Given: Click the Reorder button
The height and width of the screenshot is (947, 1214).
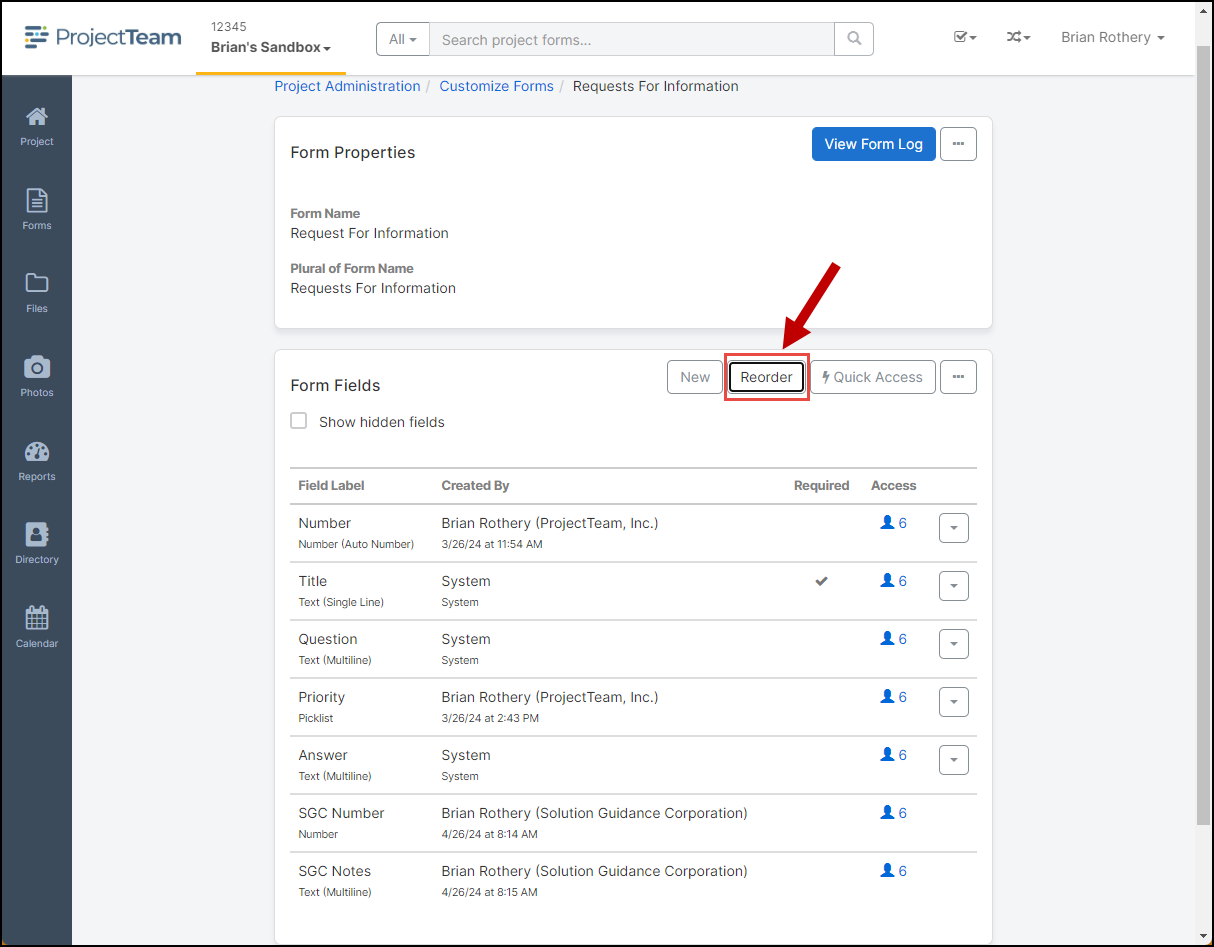Looking at the screenshot, I should click(766, 377).
